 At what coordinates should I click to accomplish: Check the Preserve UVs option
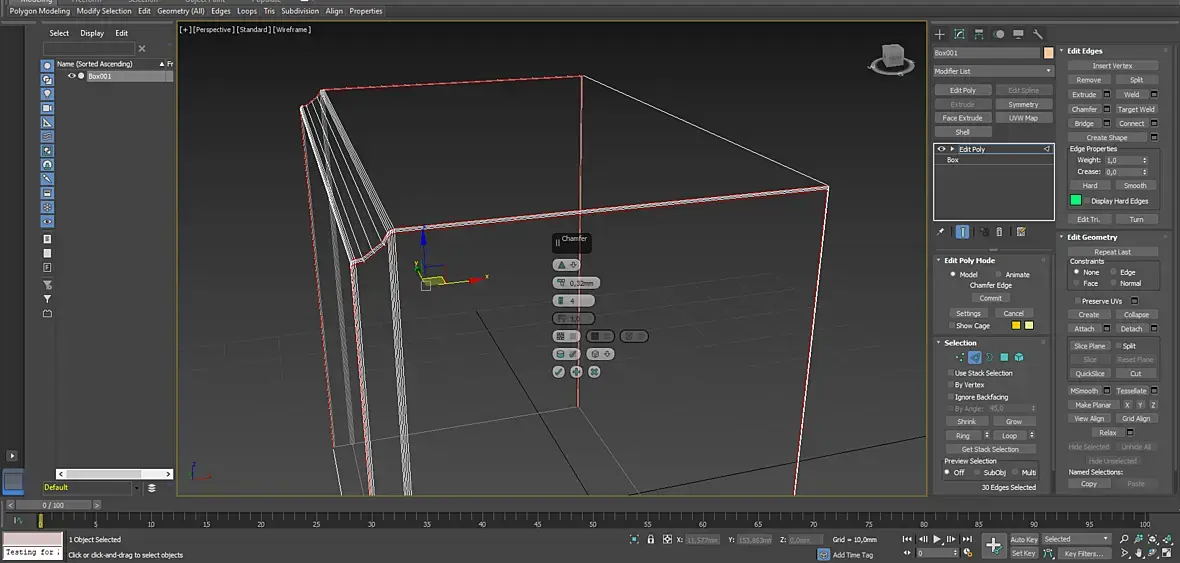[1077, 301]
